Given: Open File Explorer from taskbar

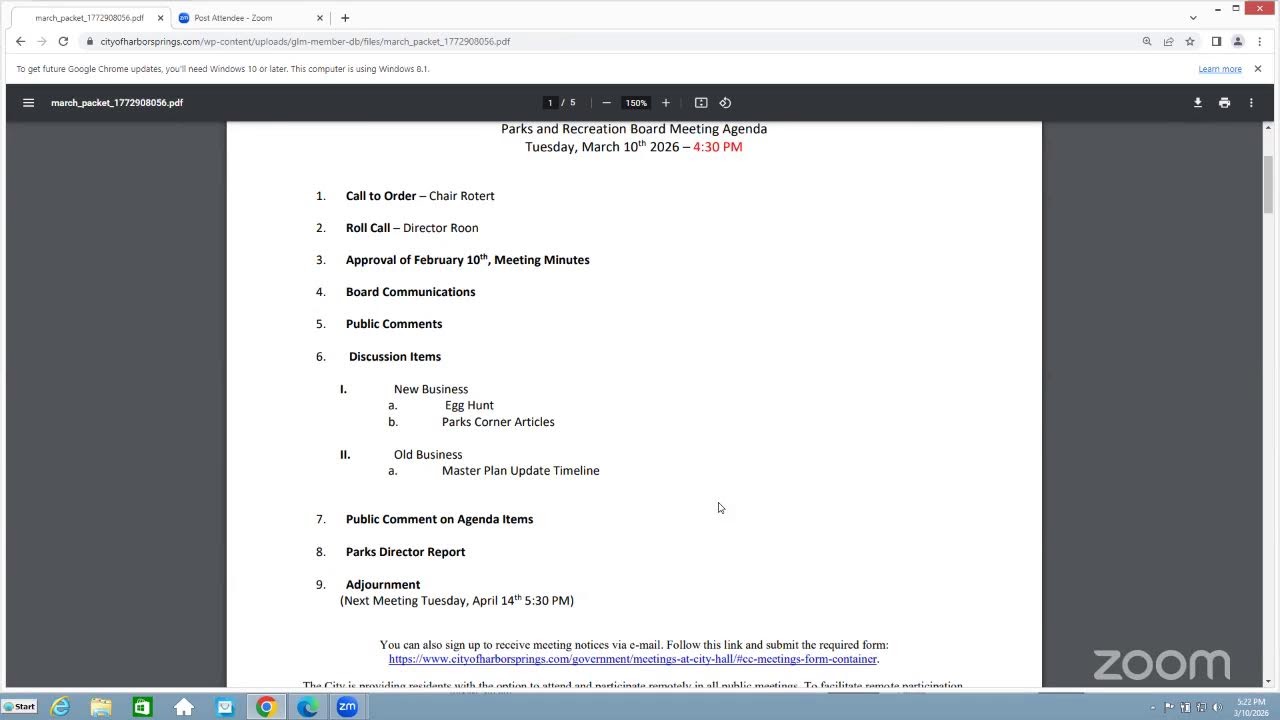Looking at the screenshot, I should (x=101, y=707).
